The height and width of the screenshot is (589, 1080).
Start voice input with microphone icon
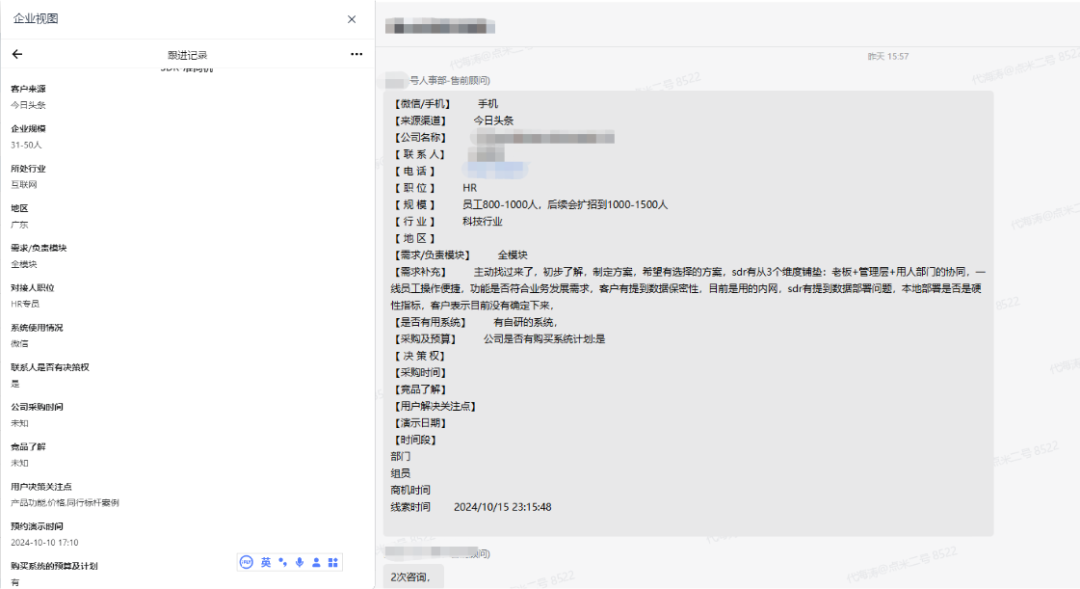(x=299, y=562)
